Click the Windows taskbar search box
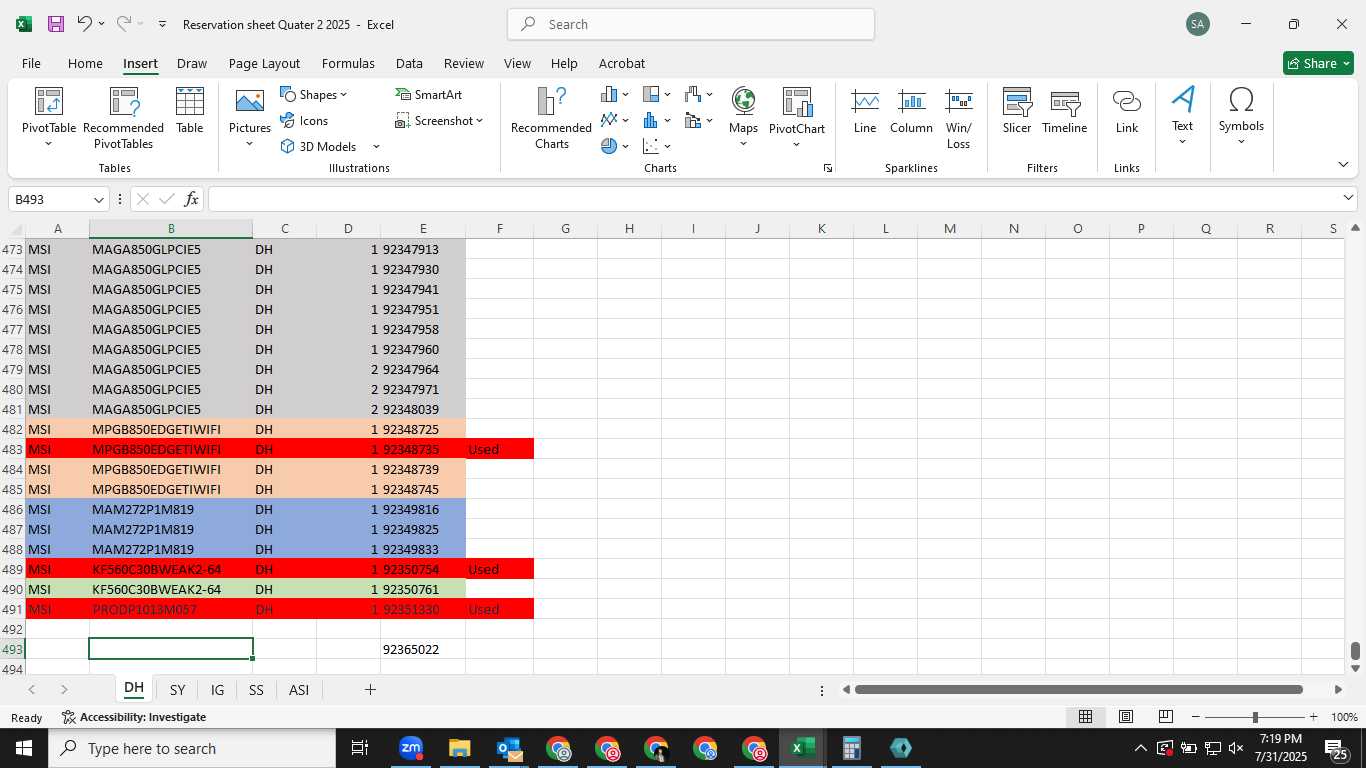The width and height of the screenshot is (1366, 768). click(x=192, y=748)
